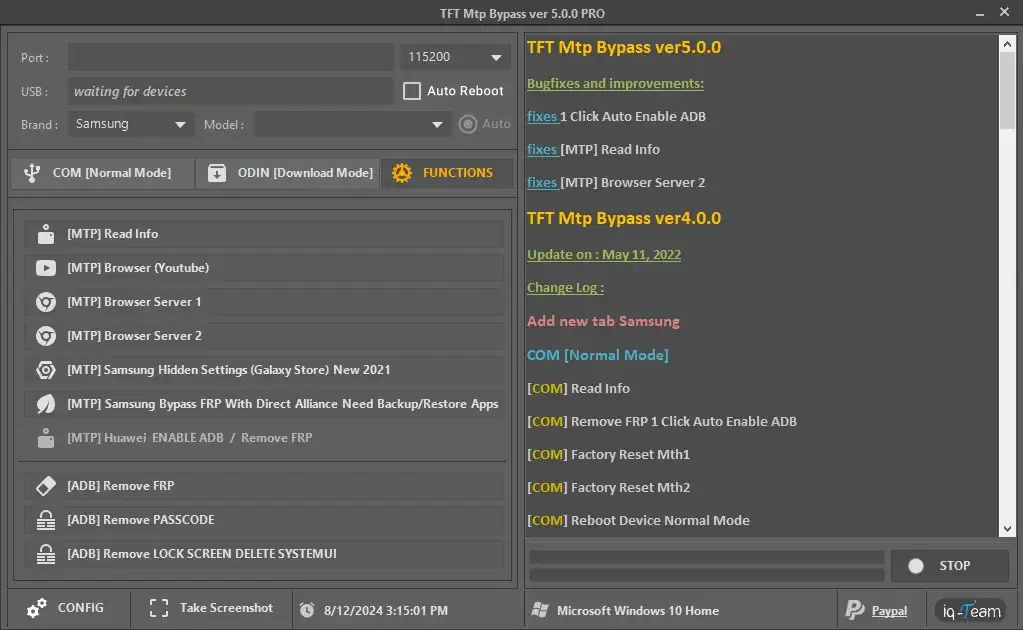
Task: Click the USB waiting for devices field
Action: (230, 91)
